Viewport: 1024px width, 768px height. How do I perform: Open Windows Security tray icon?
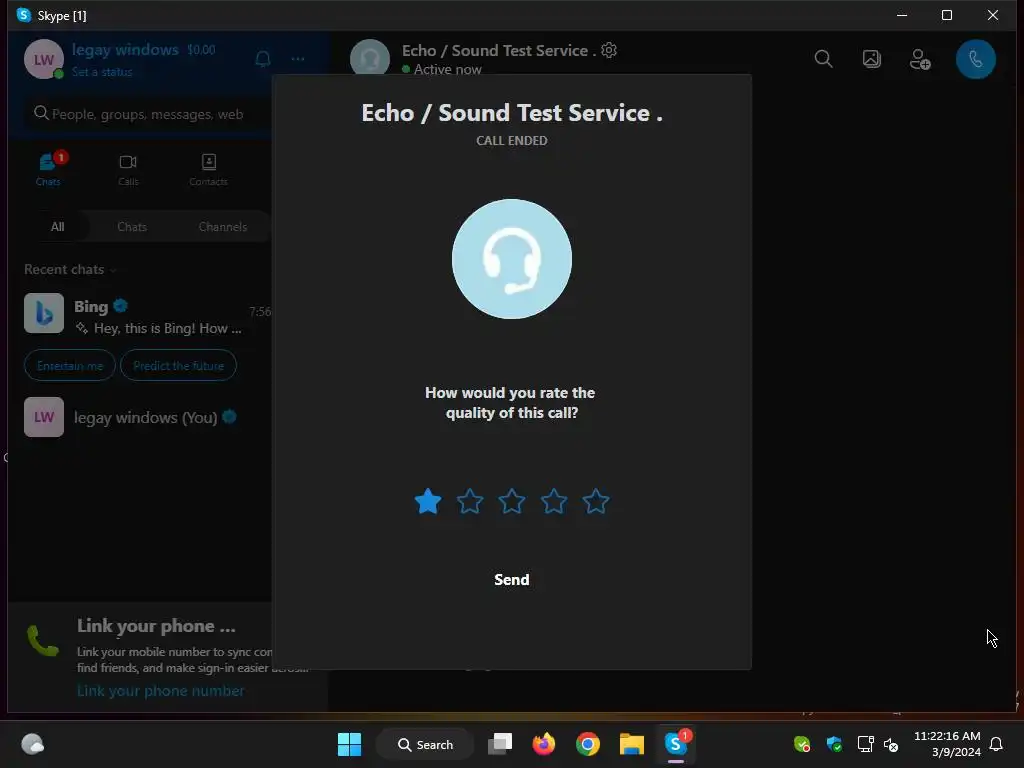coord(834,744)
